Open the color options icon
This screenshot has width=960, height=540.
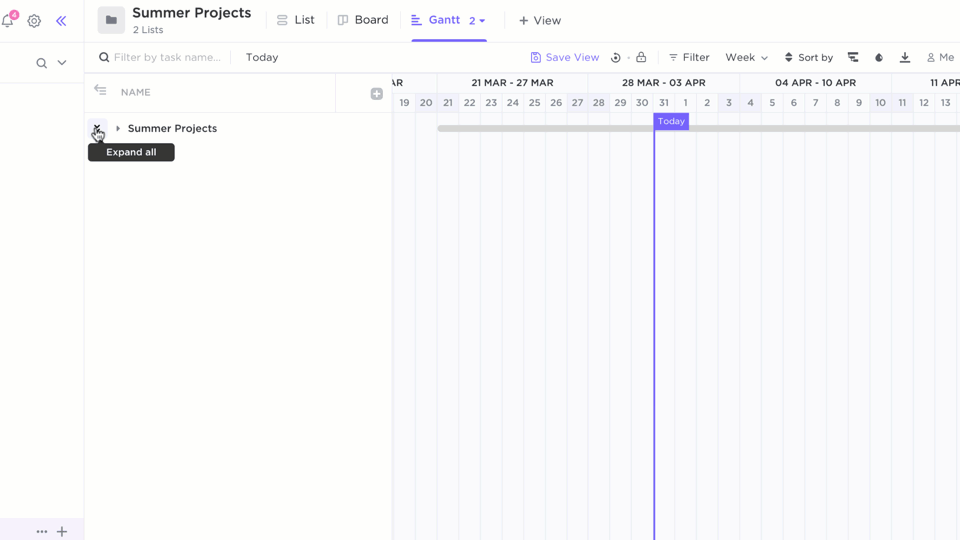(x=879, y=58)
